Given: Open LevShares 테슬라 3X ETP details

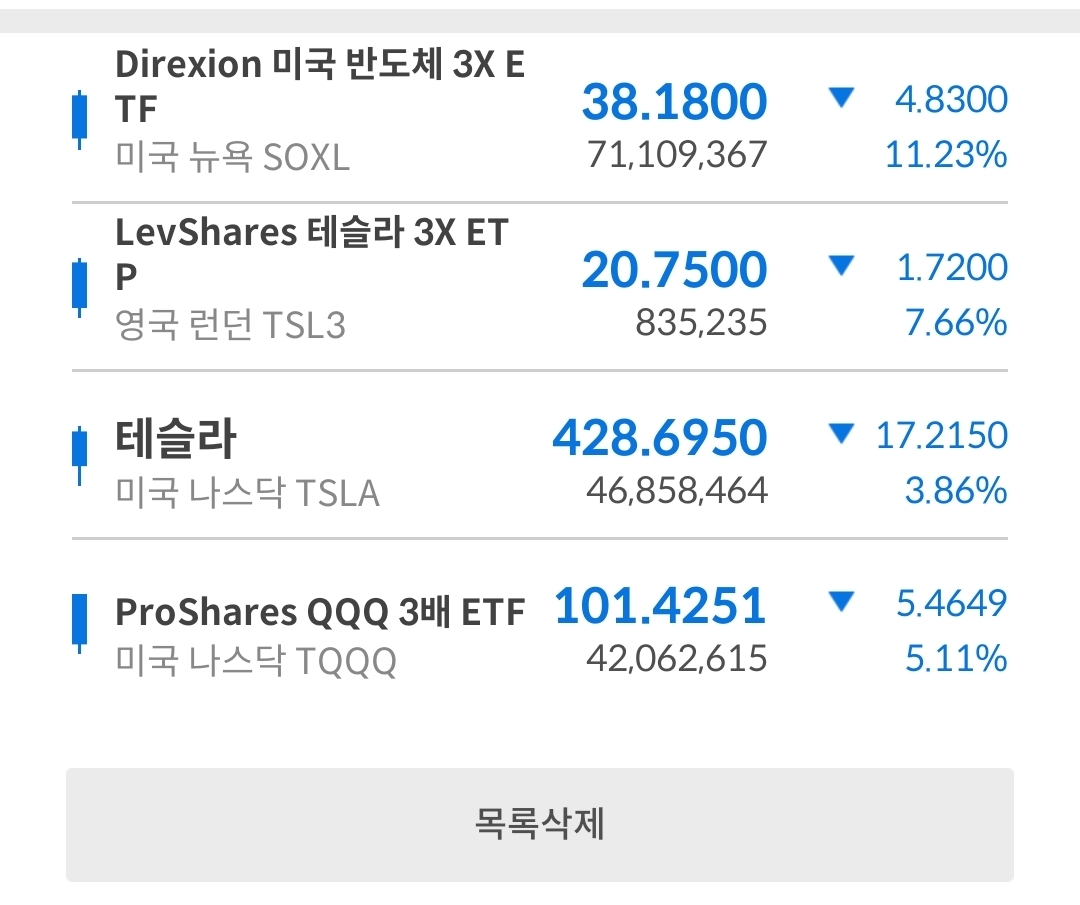Looking at the screenshot, I should coord(312,254).
